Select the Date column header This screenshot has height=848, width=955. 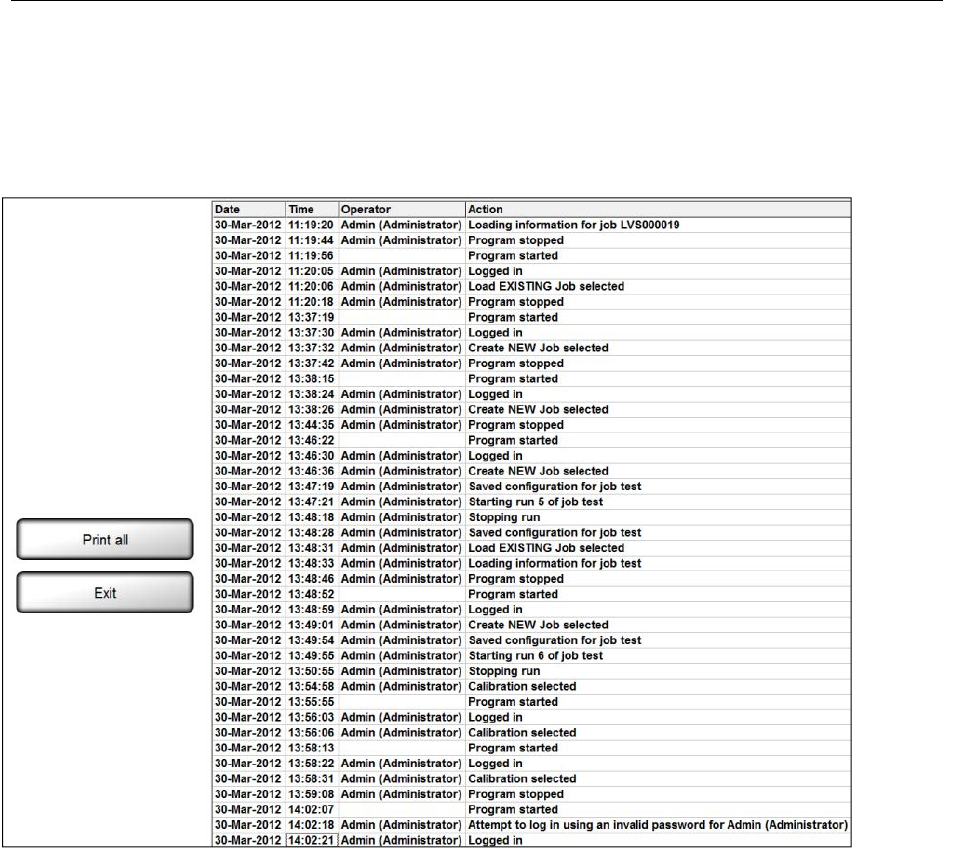pyautogui.click(x=248, y=209)
